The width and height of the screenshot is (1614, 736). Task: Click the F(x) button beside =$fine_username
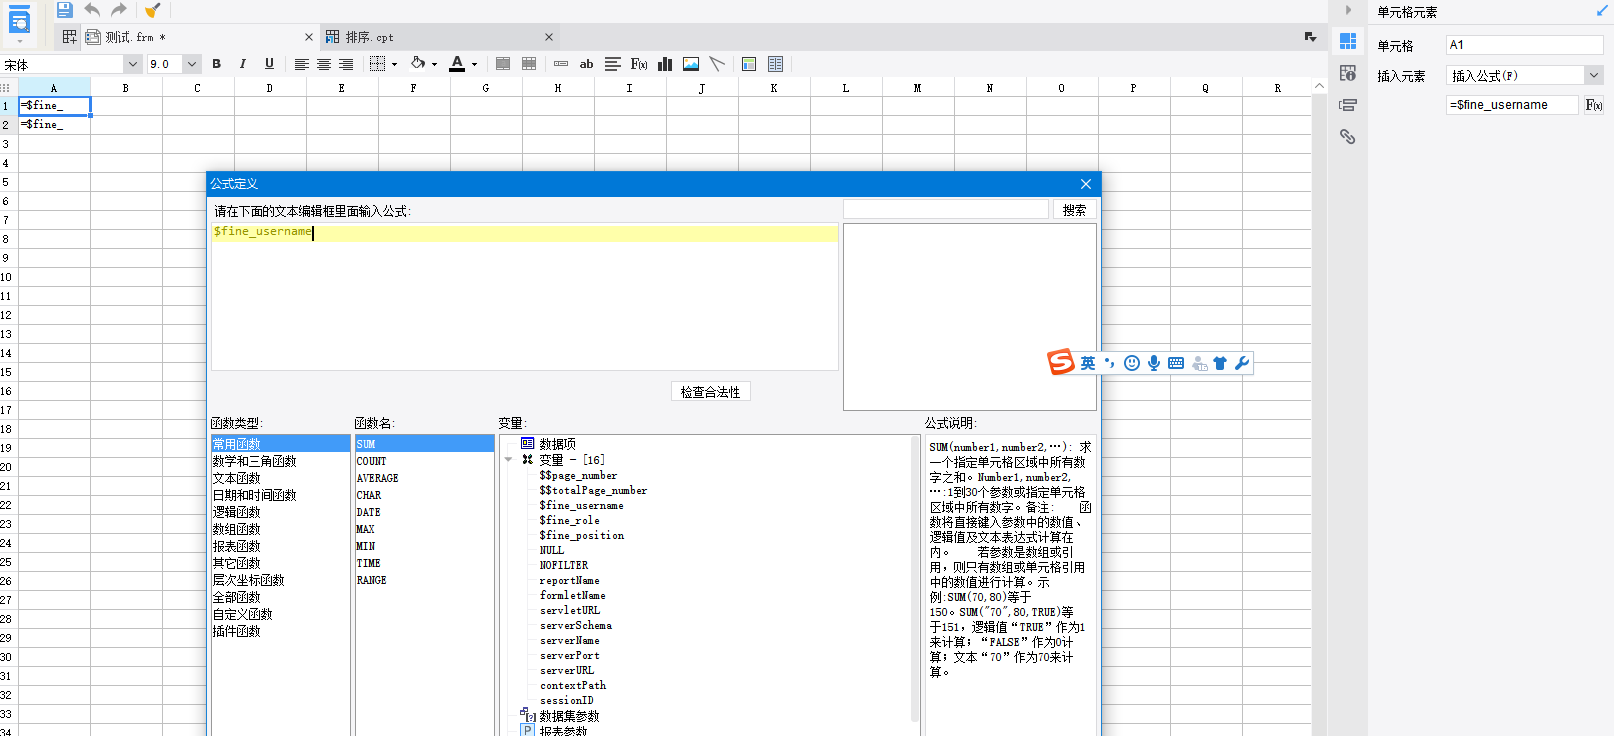pos(1594,105)
